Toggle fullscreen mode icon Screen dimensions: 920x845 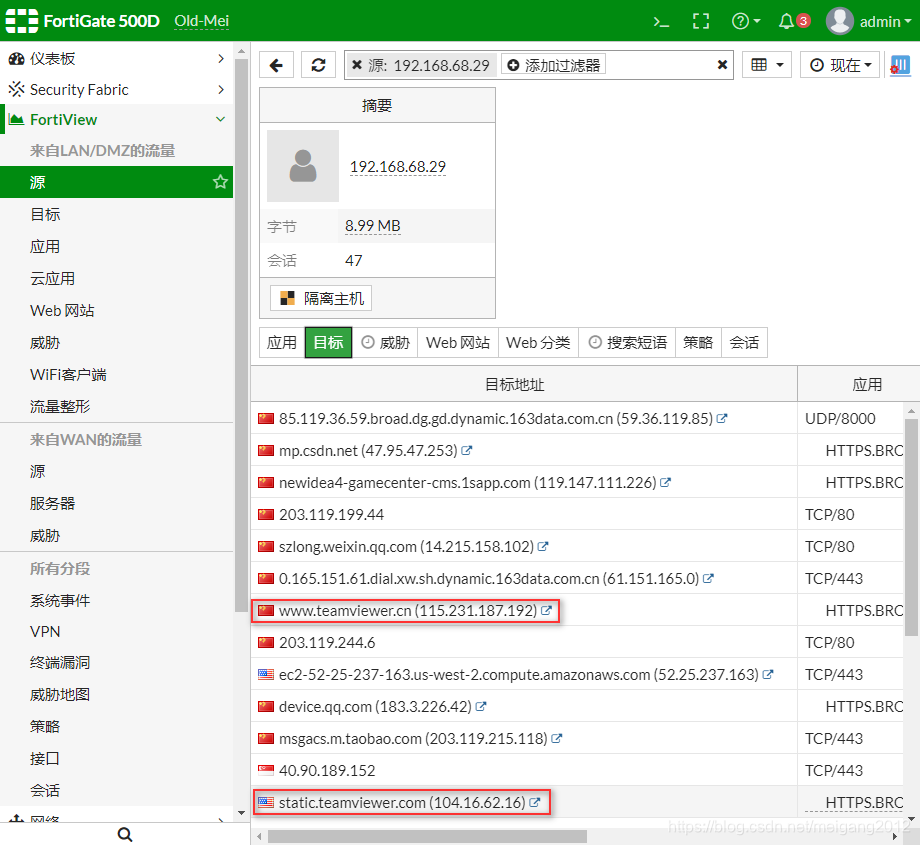click(701, 22)
